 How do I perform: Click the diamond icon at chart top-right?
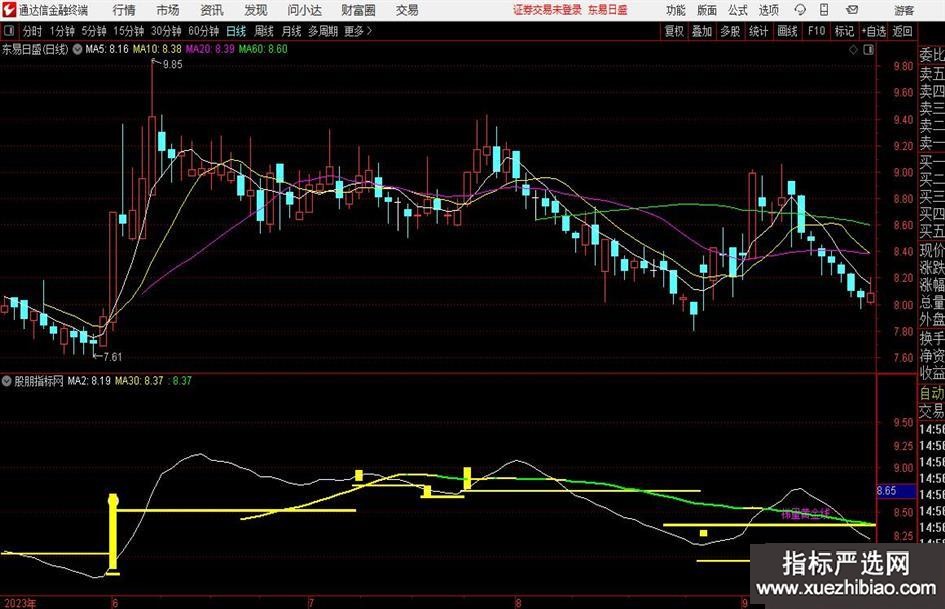click(853, 50)
